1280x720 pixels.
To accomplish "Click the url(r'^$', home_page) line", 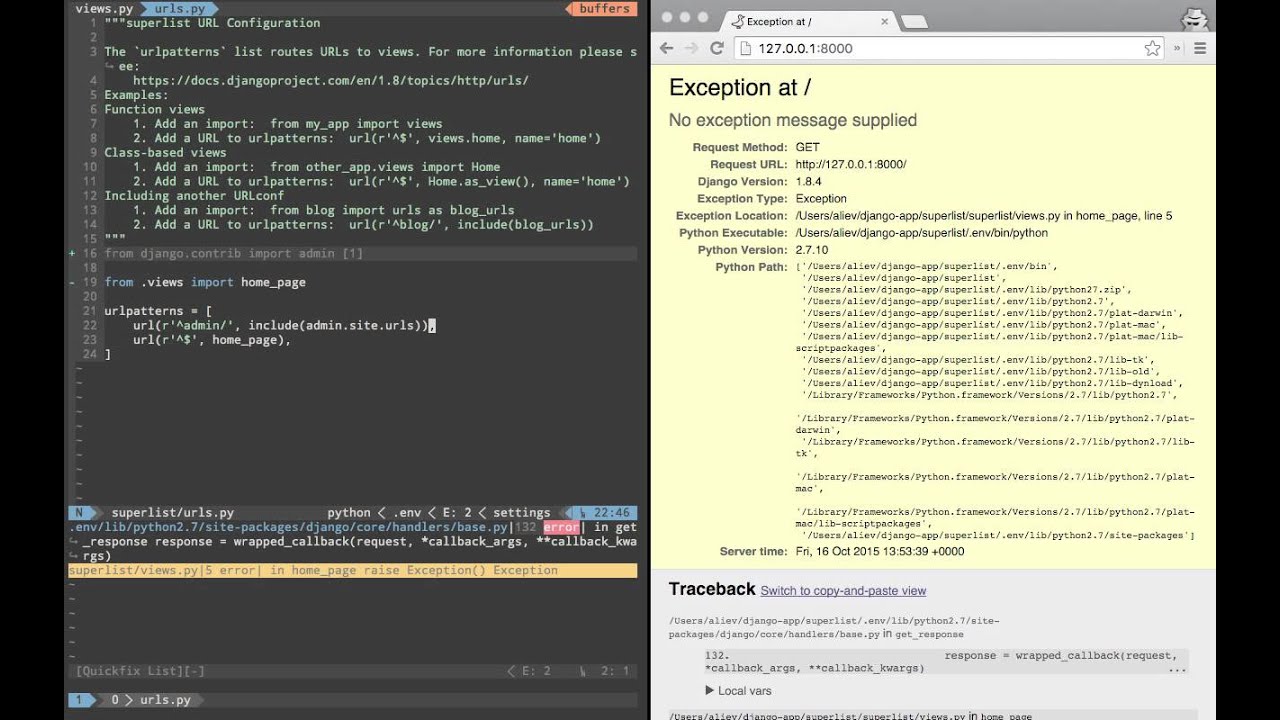I will [211, 340].
